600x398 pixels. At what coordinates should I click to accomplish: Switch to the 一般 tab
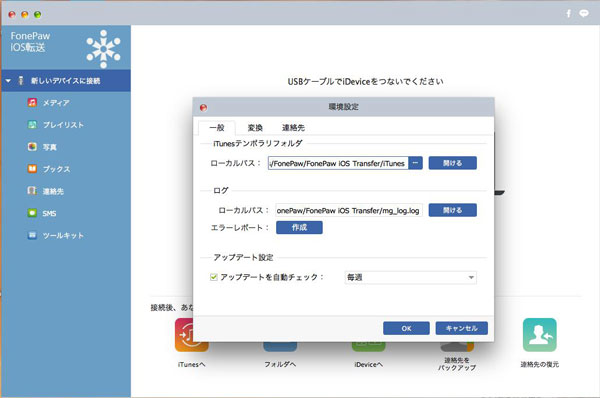click(x=217, y=128)
